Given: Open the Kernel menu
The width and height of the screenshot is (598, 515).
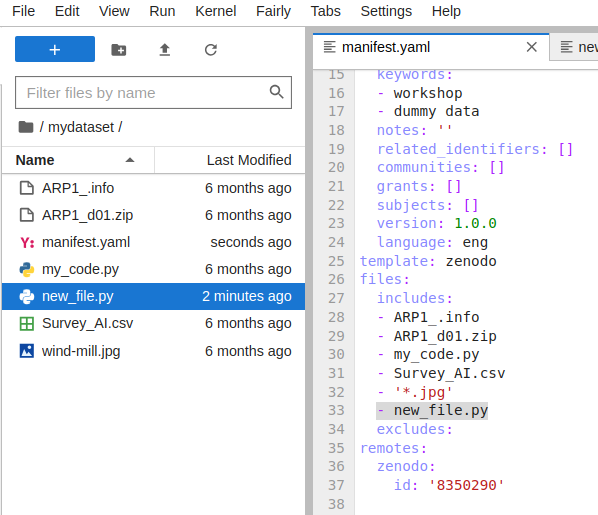Looking at the screenshot, I should (x=215, y=11).
